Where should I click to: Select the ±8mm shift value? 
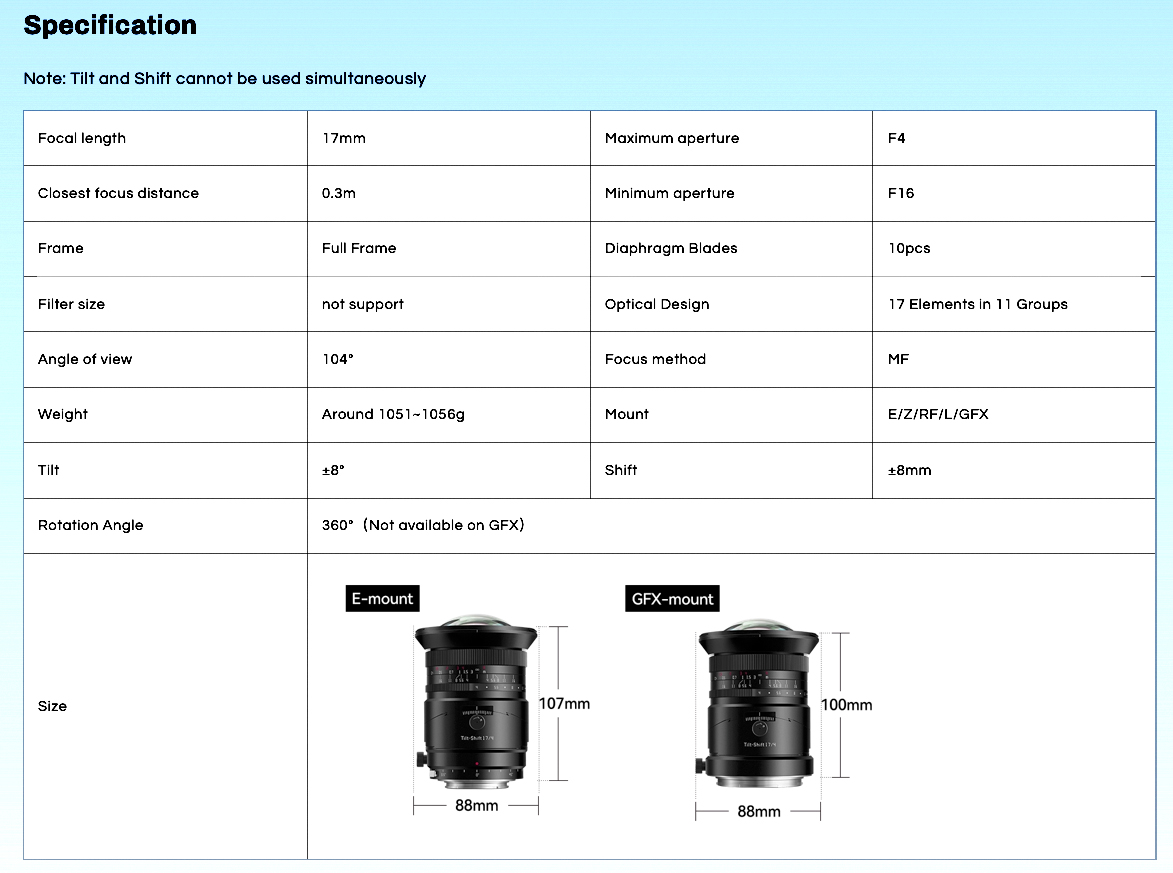[909, 470]
